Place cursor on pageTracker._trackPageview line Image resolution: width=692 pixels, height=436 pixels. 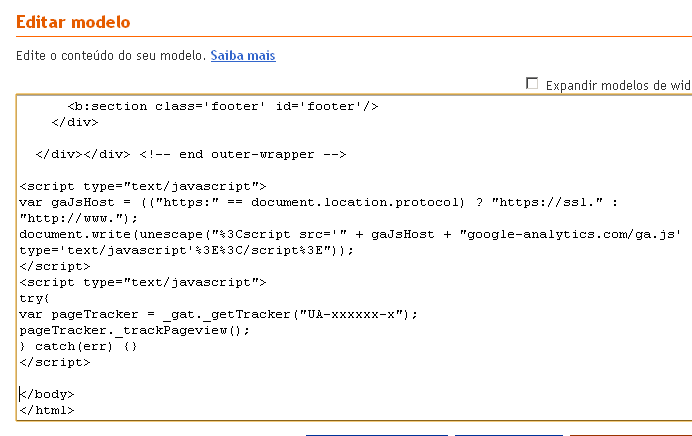[134, 331]
